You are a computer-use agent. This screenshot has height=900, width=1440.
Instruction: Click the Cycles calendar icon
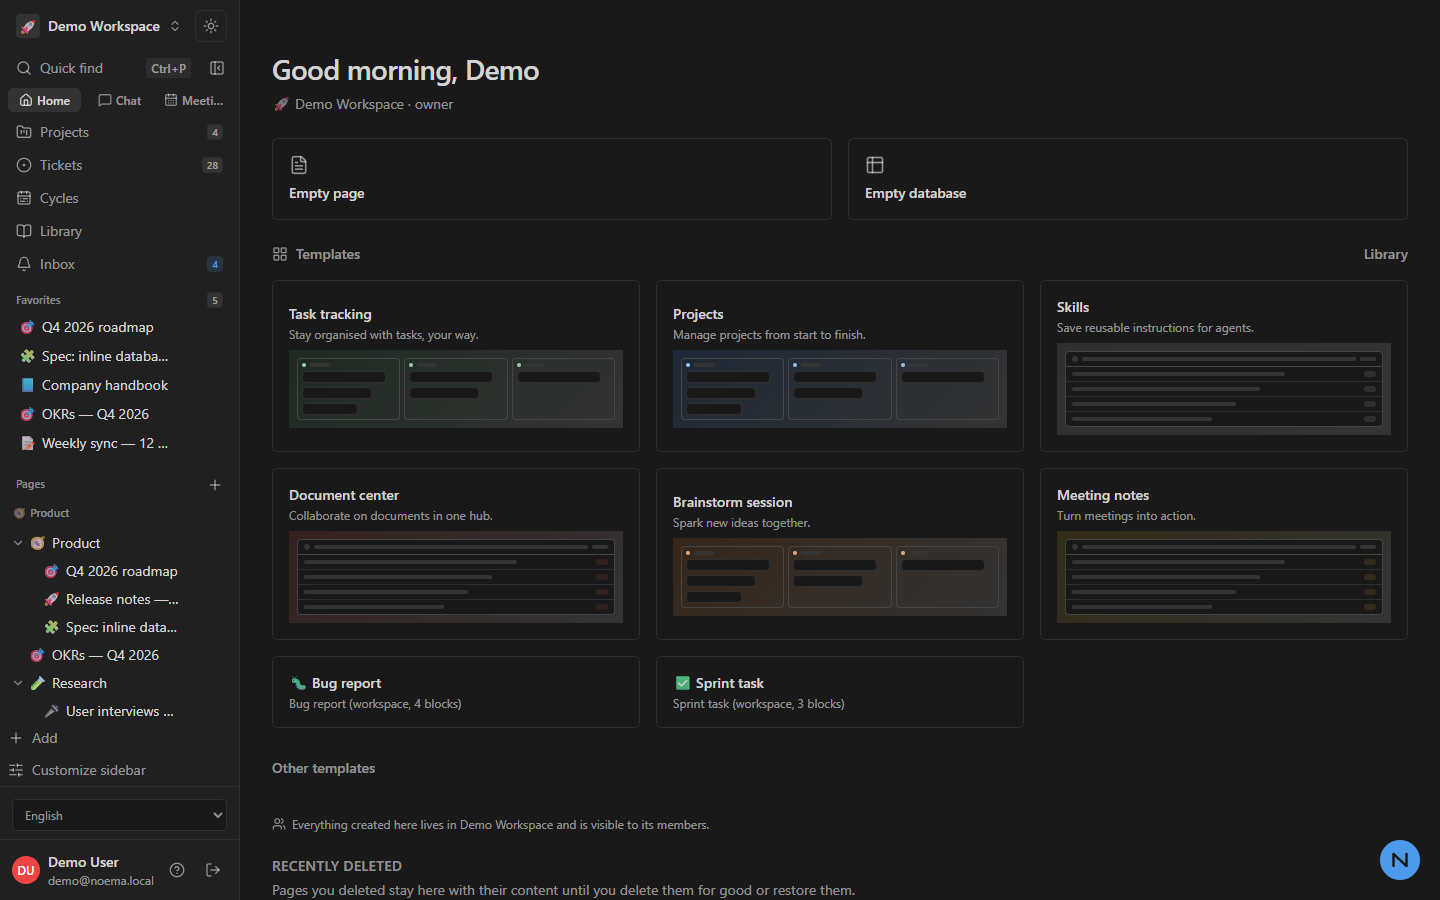[24, 198]
